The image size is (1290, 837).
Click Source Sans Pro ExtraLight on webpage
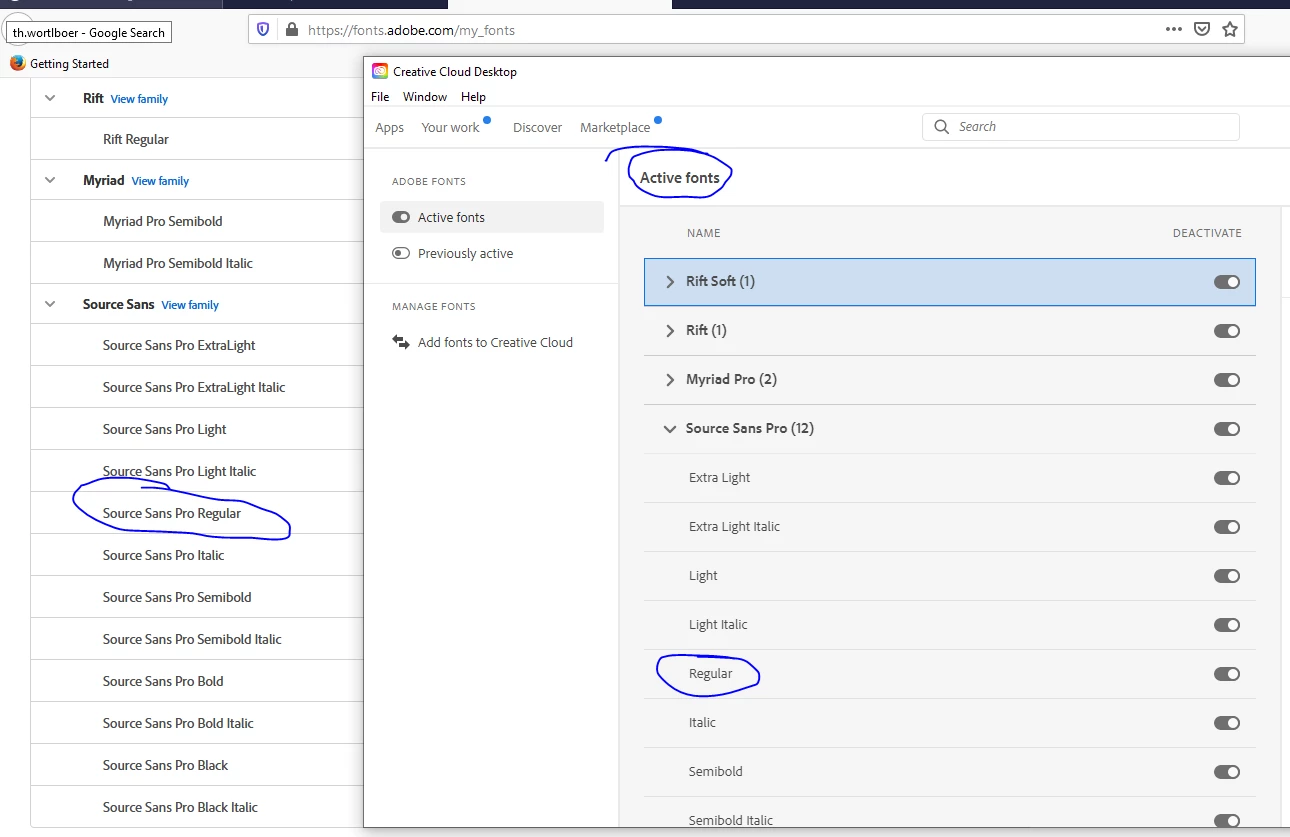click(179, 345)
